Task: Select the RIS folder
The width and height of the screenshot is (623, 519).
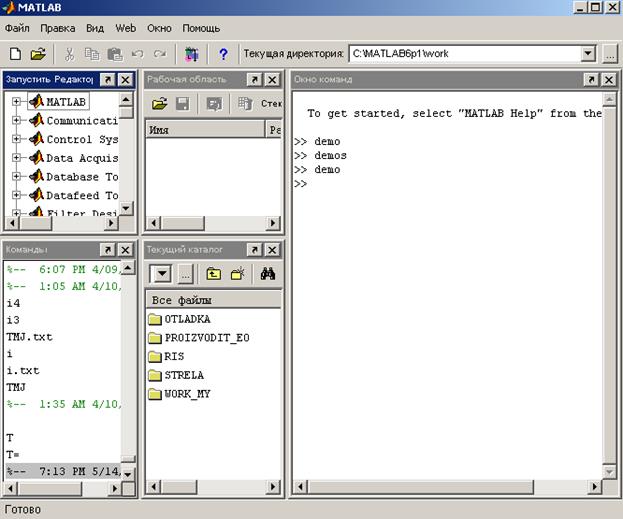Action: (x=166, y=356)
